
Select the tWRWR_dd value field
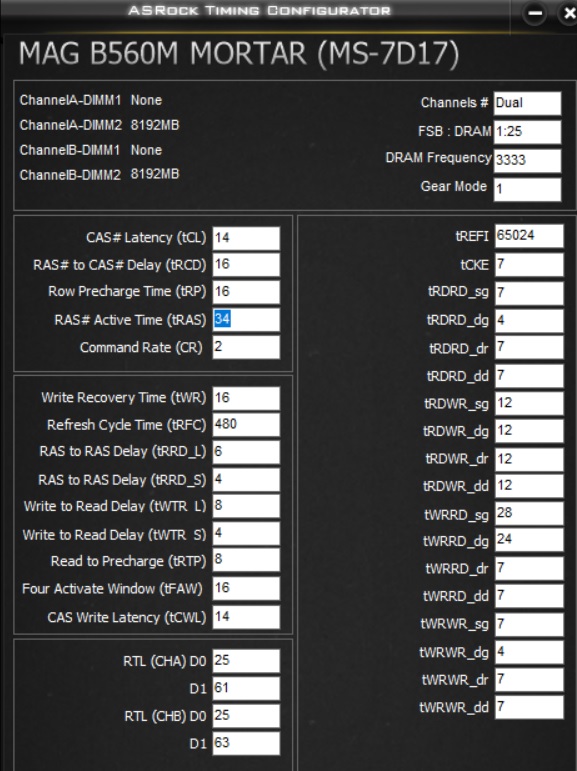[x=529, y=708]
